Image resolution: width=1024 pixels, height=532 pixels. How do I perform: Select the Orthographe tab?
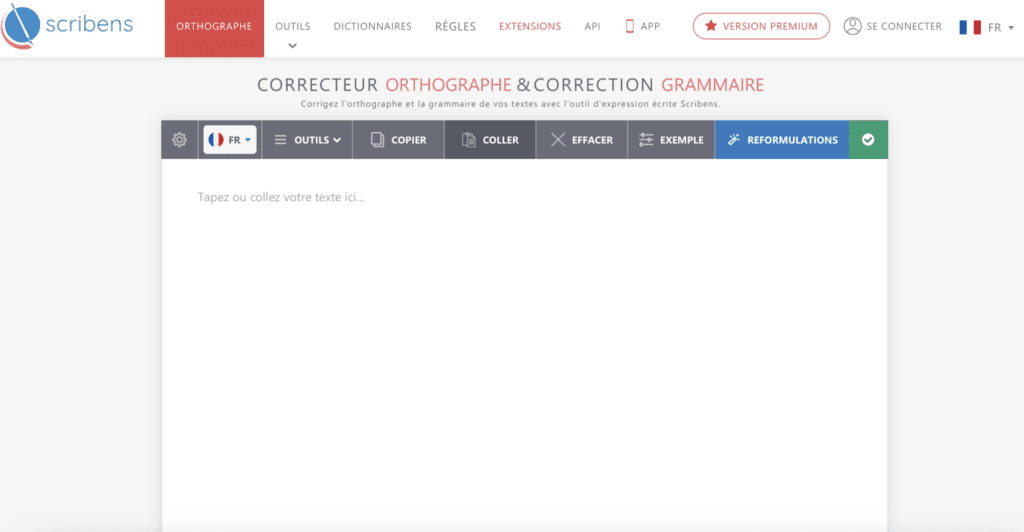click(x=214, y=27)
